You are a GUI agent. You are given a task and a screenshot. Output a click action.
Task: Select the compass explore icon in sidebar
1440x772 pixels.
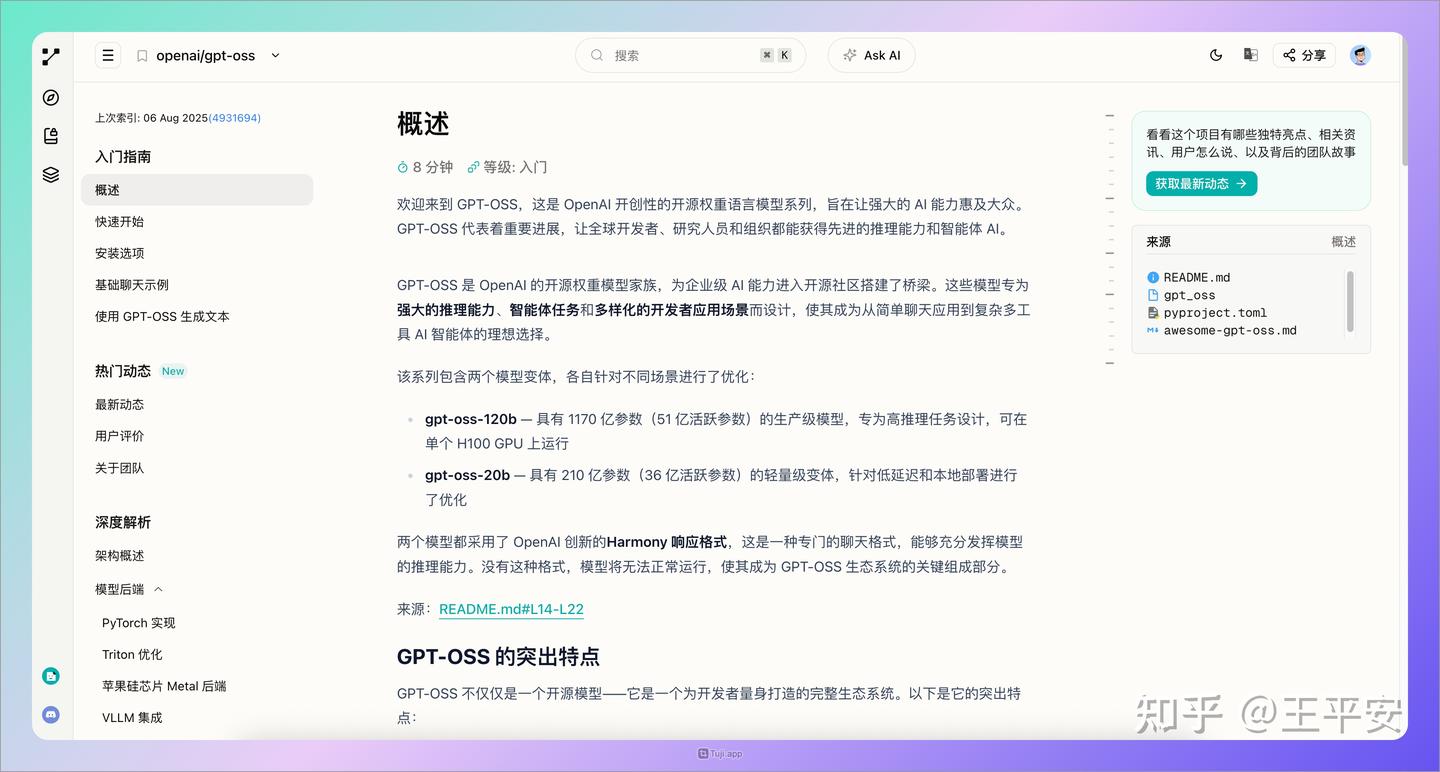[x=50, y=97]
